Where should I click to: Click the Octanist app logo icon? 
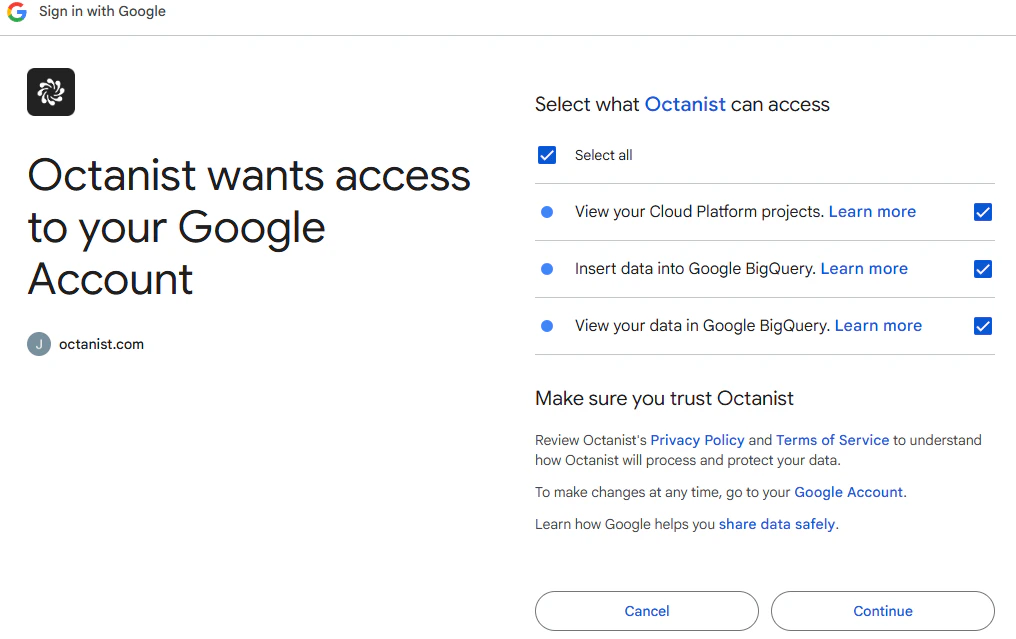point(51,92)
